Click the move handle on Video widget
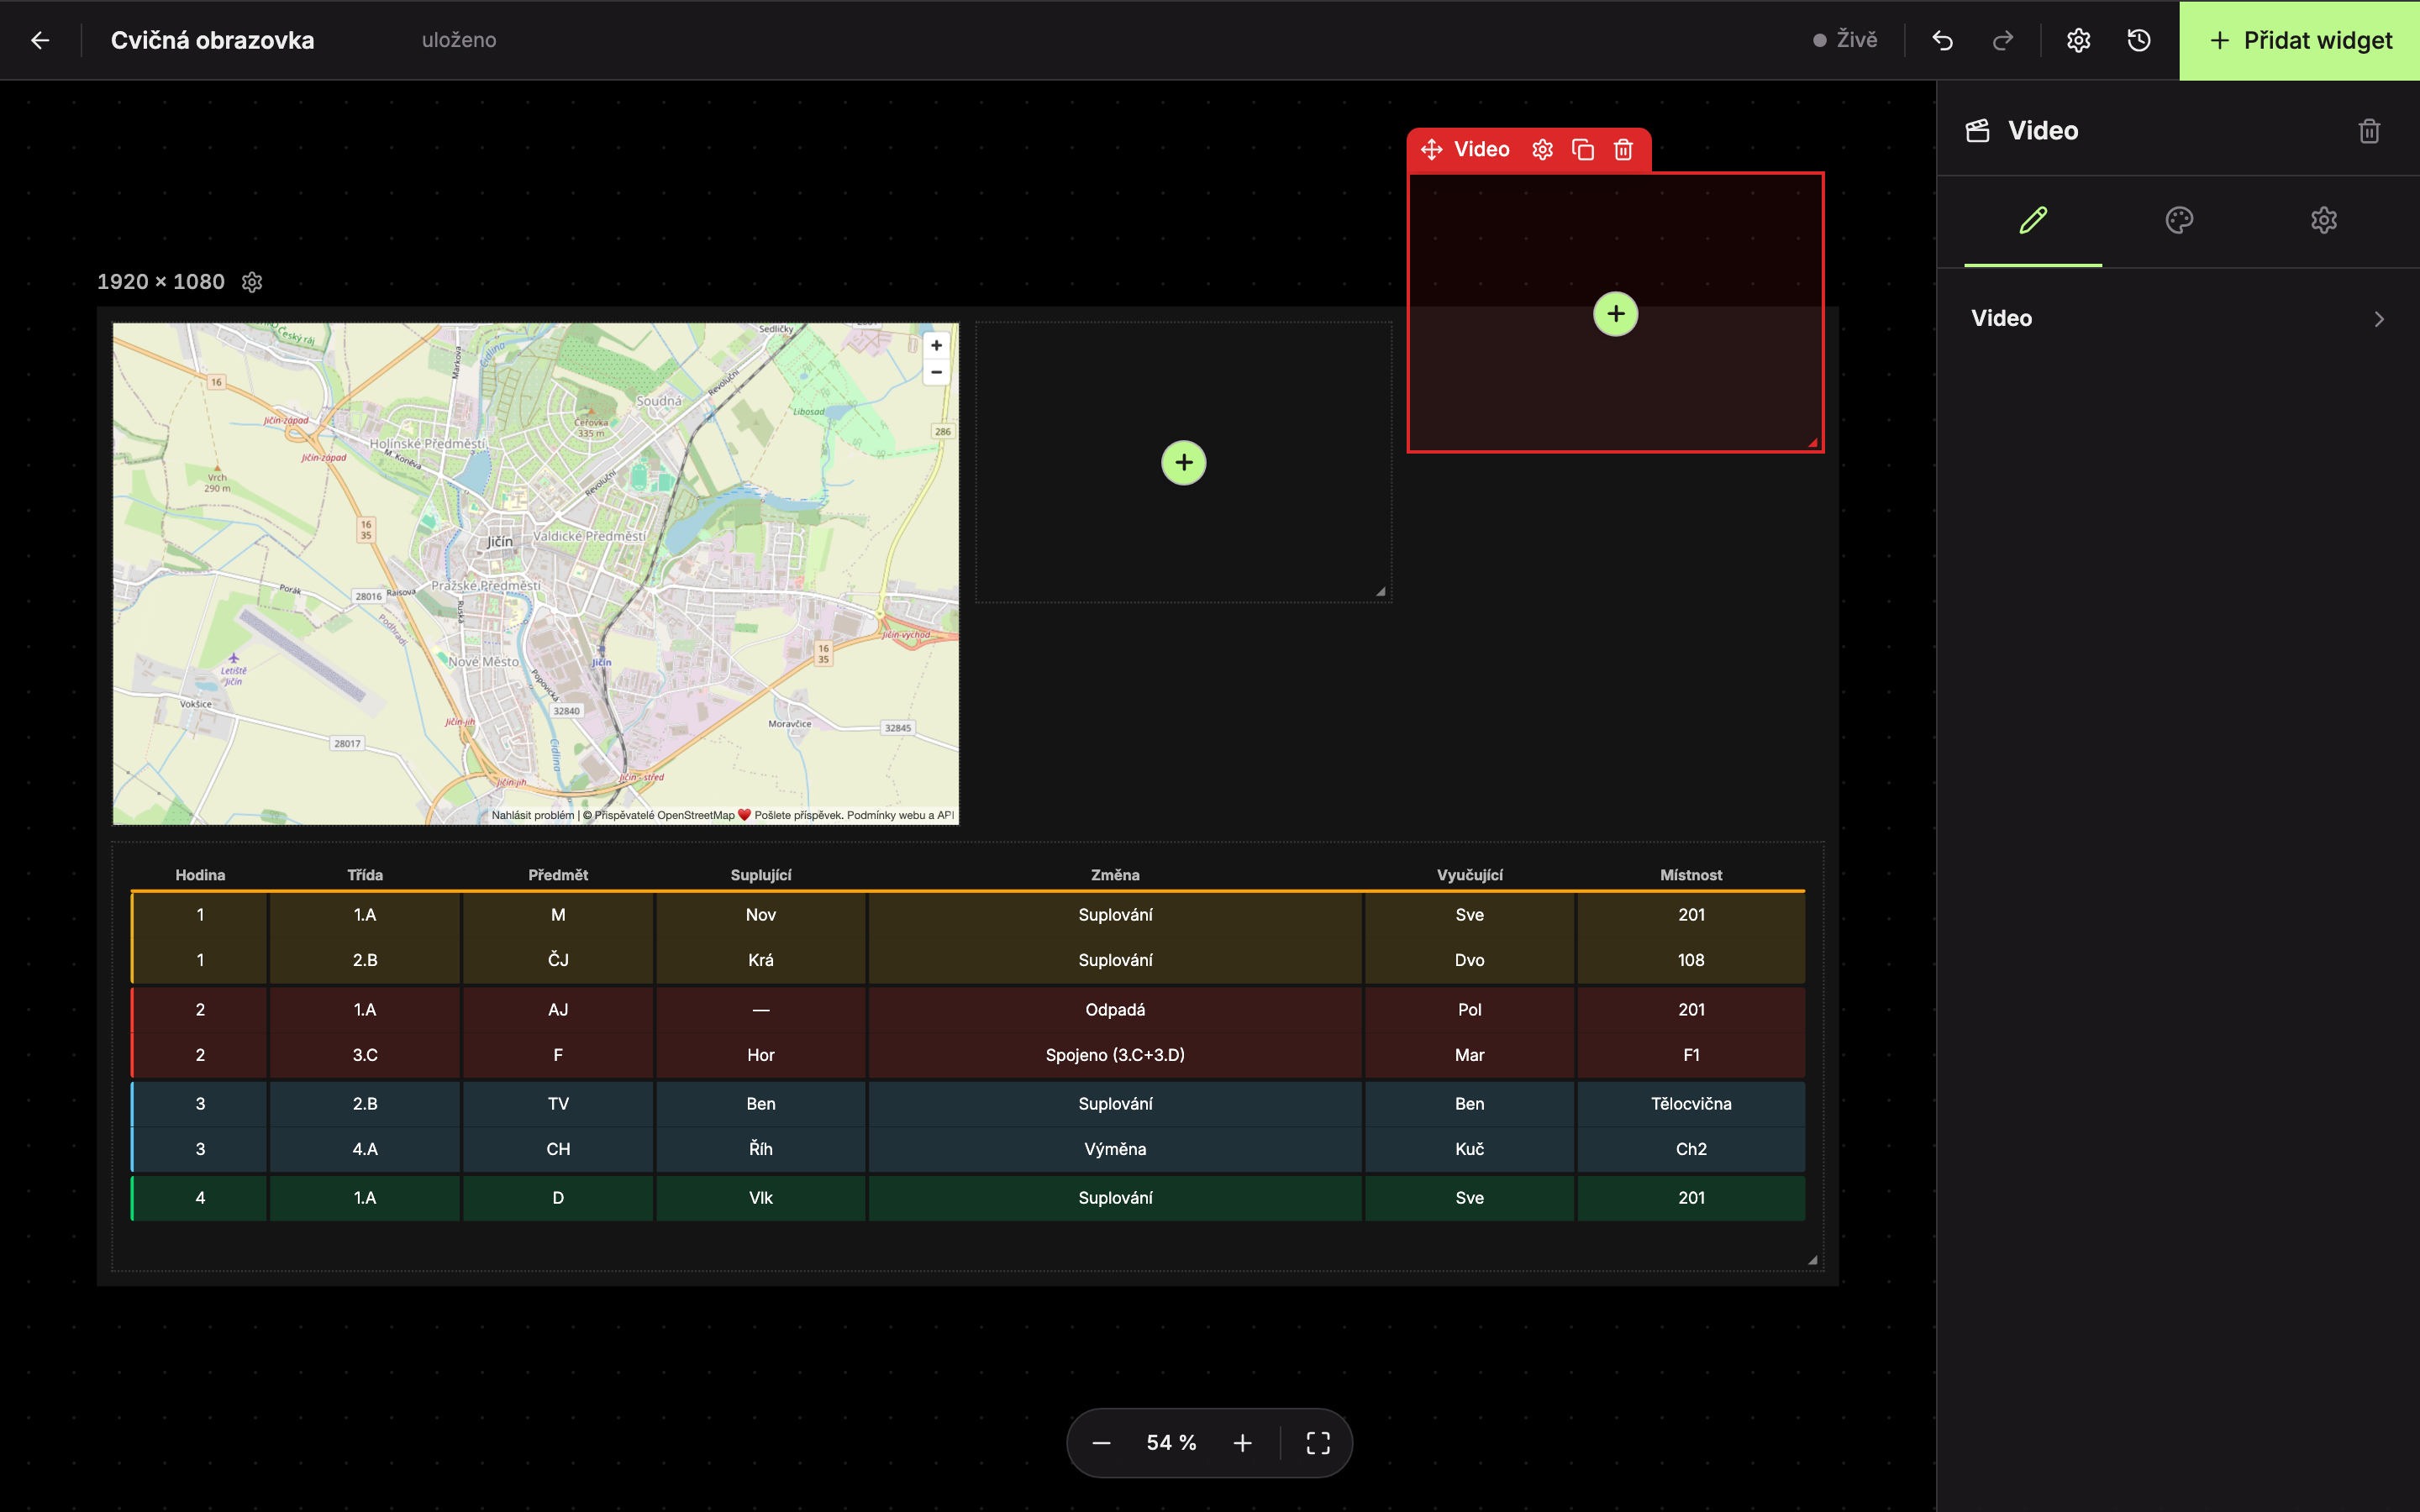Screen dimensions: 2420x1512 pos(1432,150)
